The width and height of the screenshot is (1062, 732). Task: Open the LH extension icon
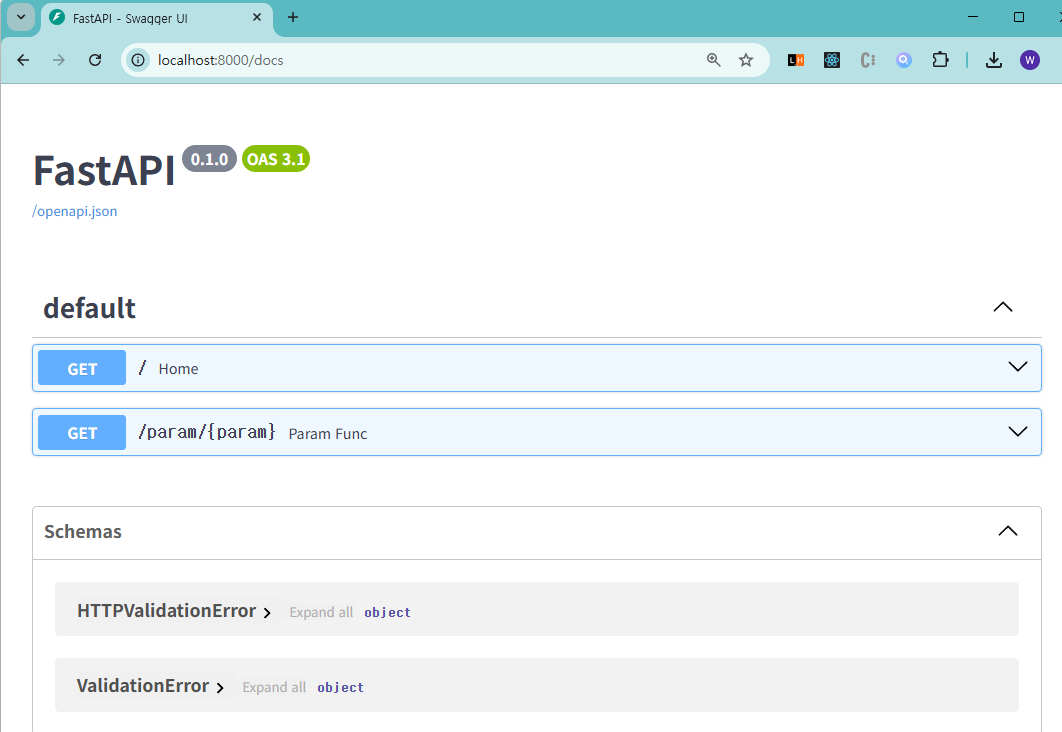(796, 60)
